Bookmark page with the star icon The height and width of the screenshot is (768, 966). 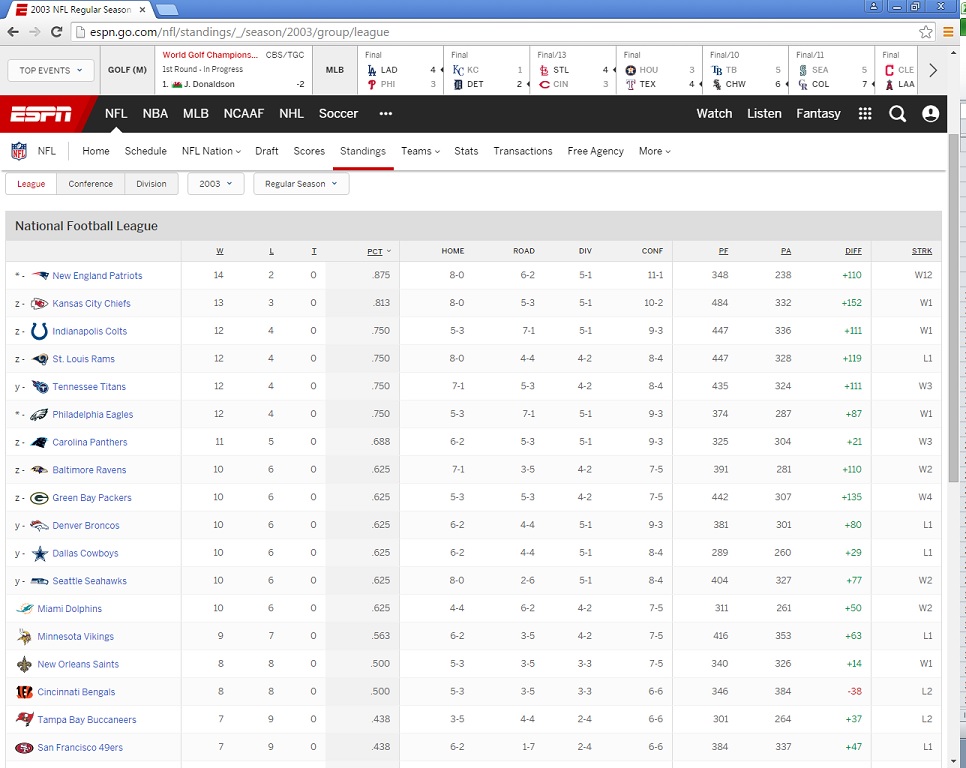(925, 32)
